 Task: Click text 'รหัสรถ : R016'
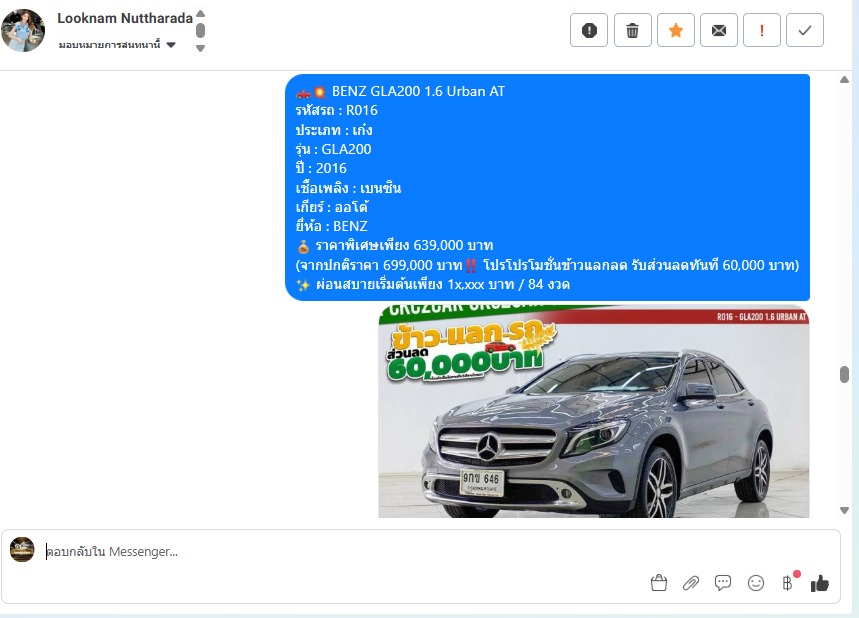[336, 110]
